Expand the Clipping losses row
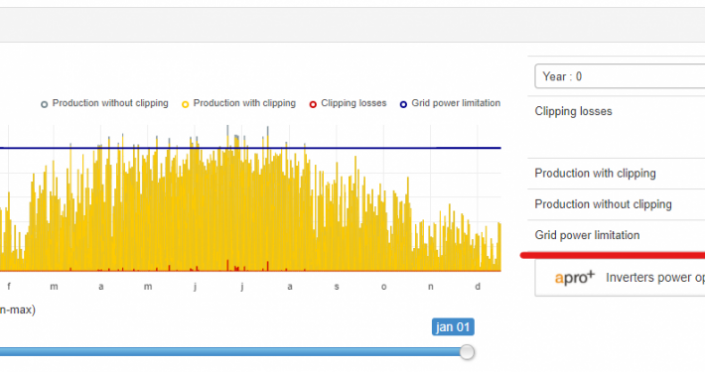 point(616,127)
